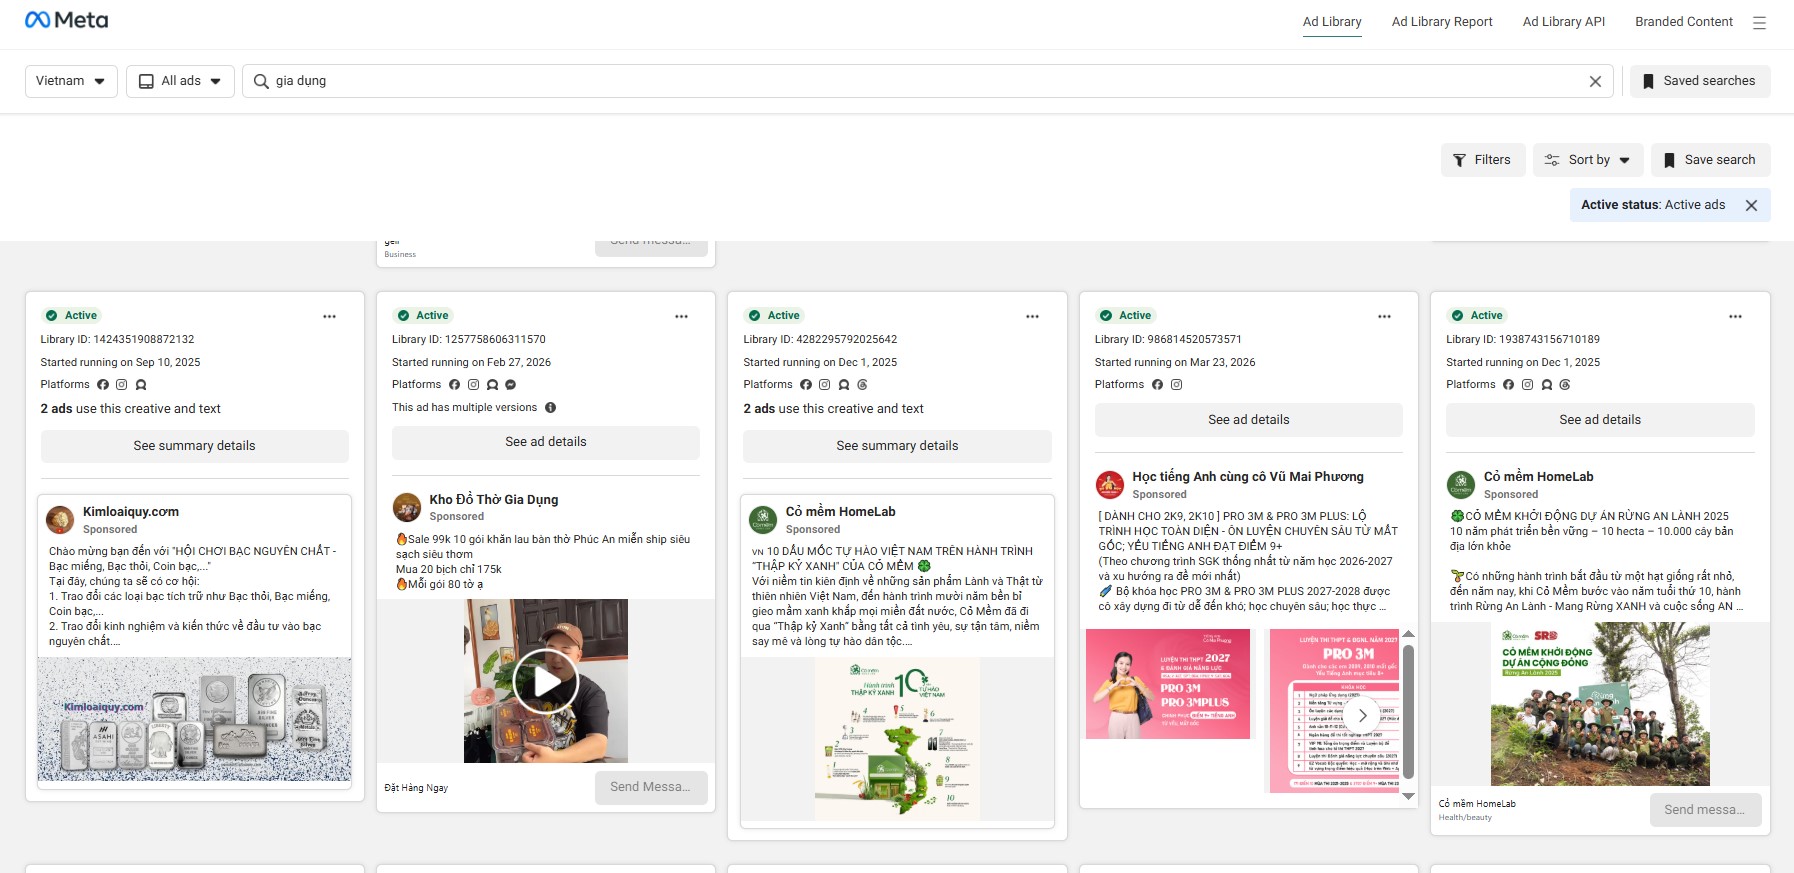Image resolution: width=1794 pixels, height=873 pixels.
Task: Clear the search field with the X icon
Action: pyautogui.click(x=1595, y=81)
